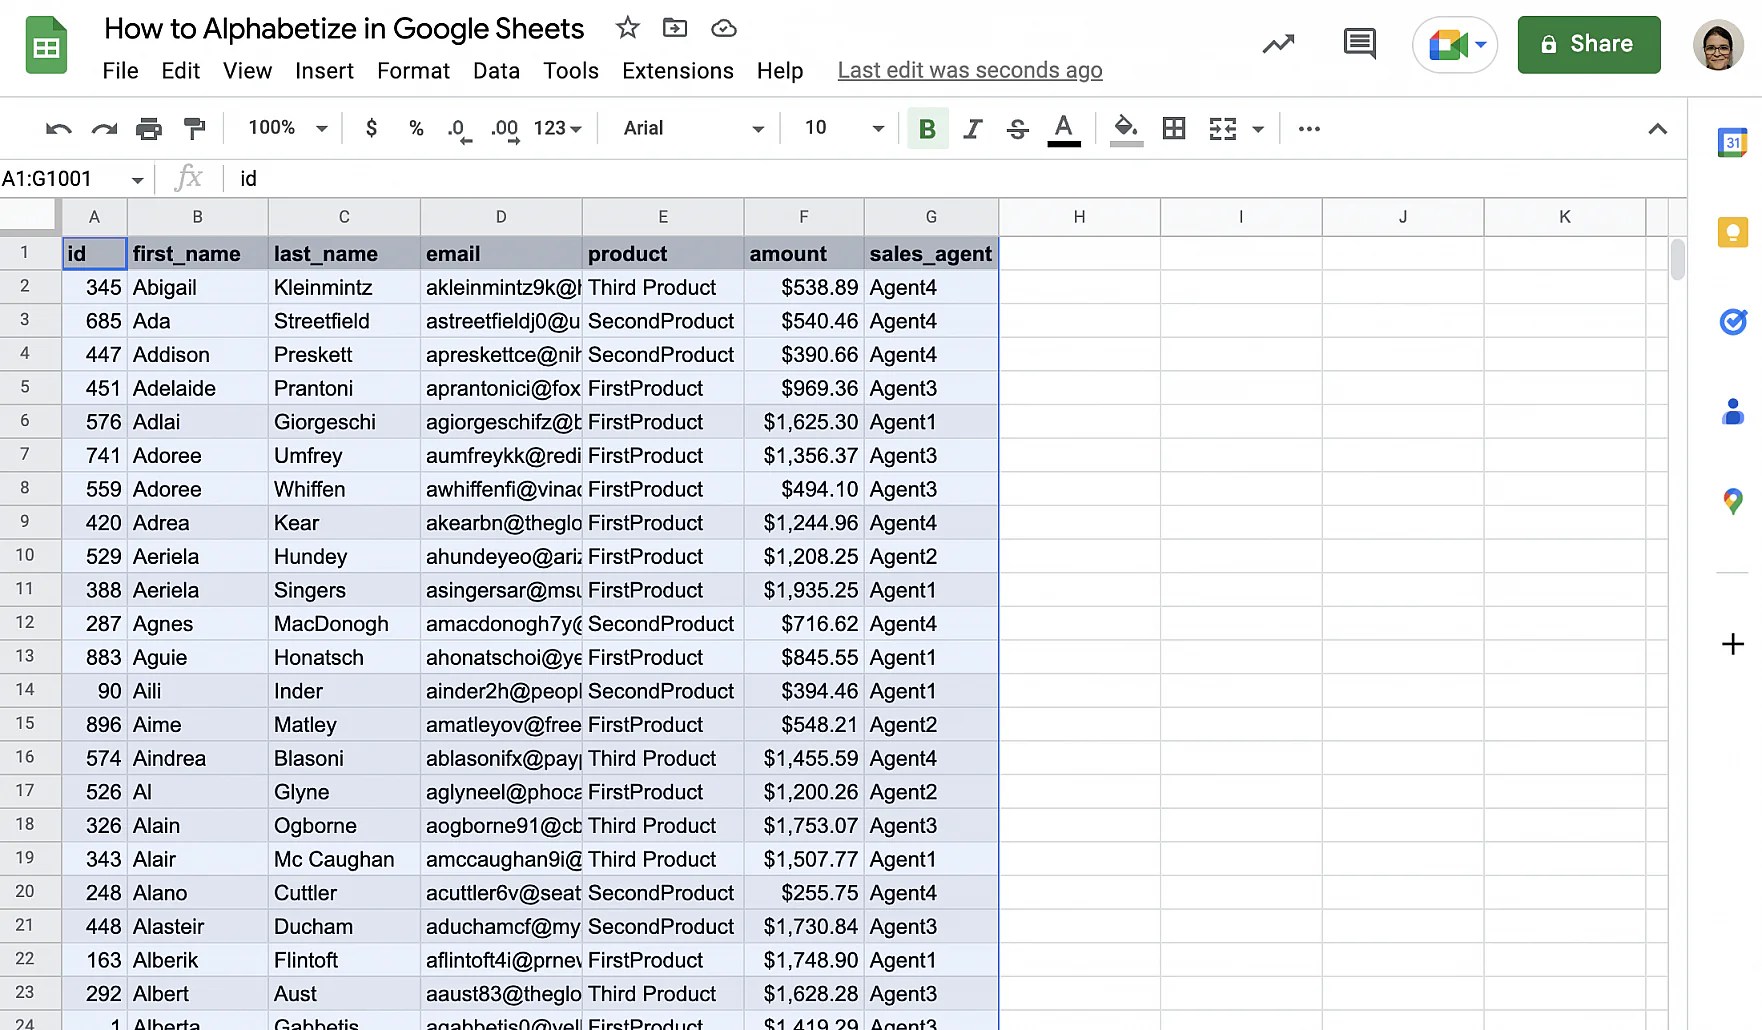Image resolution: width=1762 pixels, height=1030 pixels.
Task: Select the Paint format tool
Action: pos(194,128)
